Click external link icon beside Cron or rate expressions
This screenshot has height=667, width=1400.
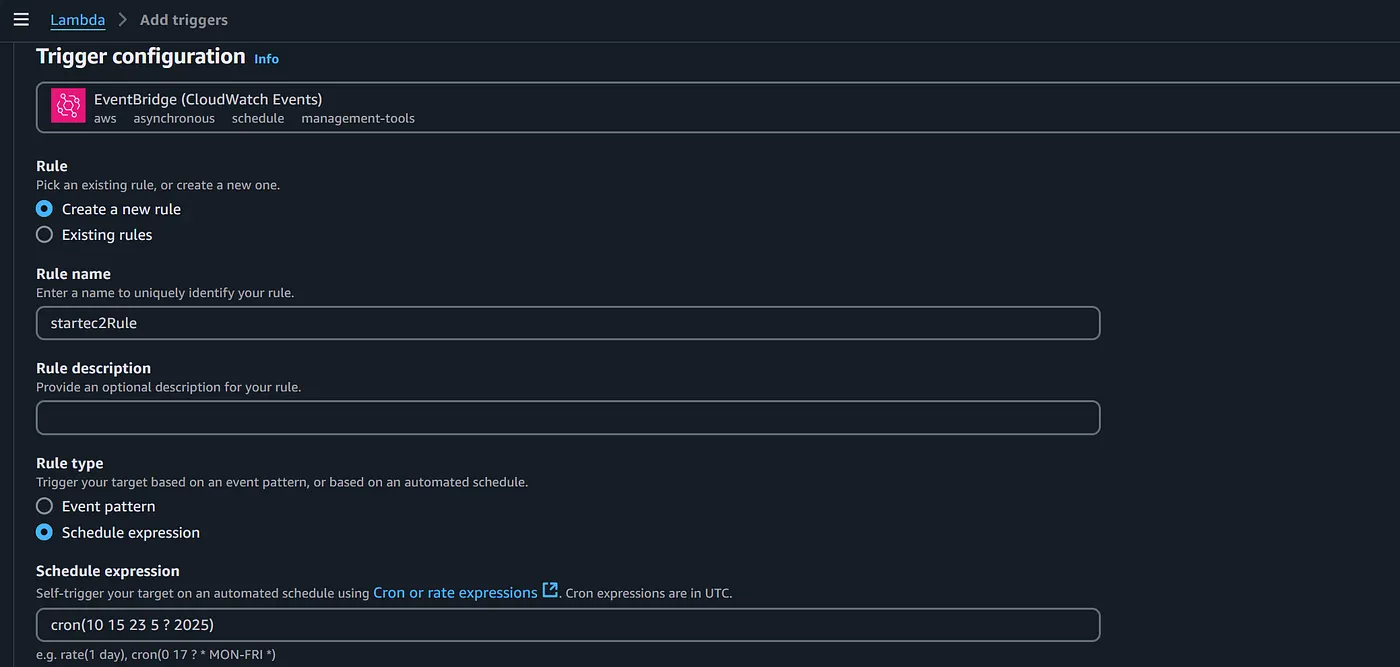click(550, 591)
